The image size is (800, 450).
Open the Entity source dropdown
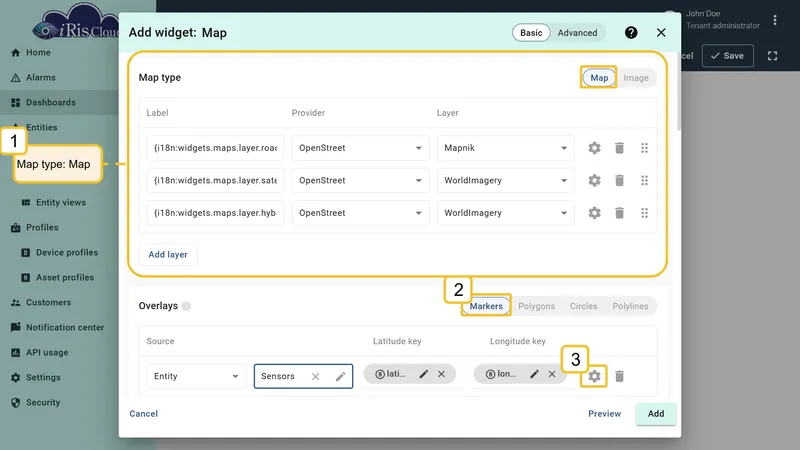pos(196,377)
